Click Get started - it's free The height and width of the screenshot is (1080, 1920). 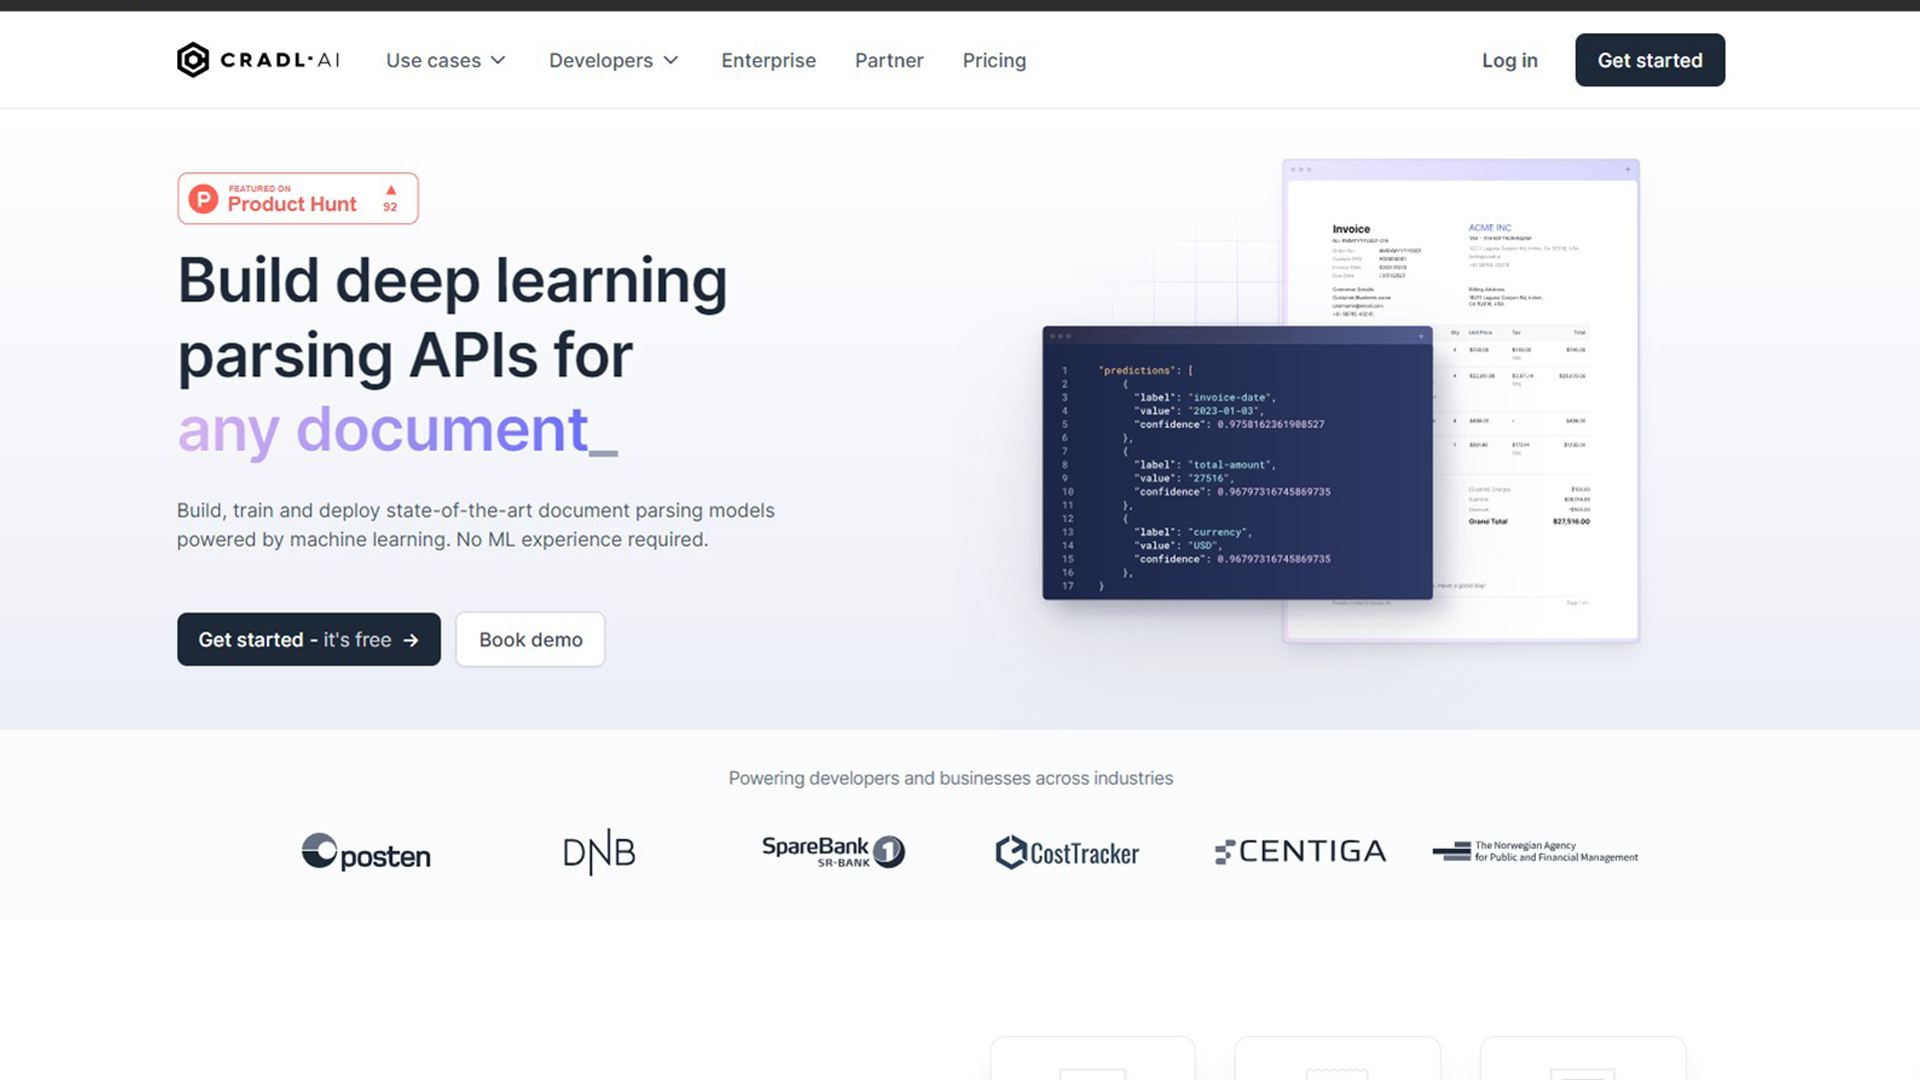(x=308, y=639)
